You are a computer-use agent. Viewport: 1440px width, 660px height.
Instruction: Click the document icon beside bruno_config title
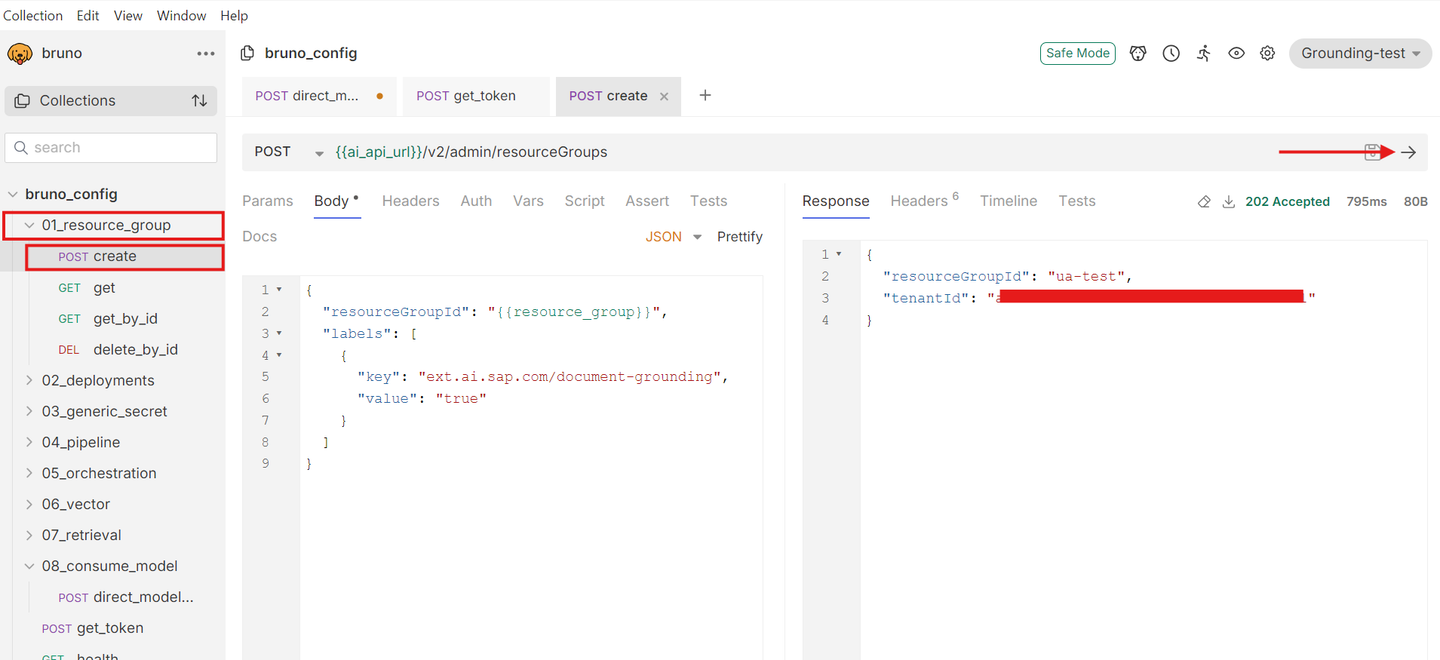coord(248,54)
